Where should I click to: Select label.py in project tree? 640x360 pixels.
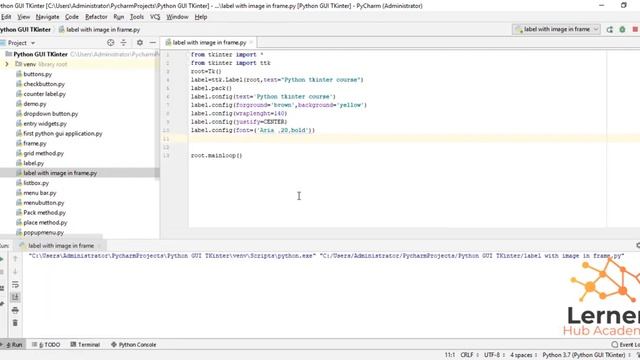click(33, 163)
